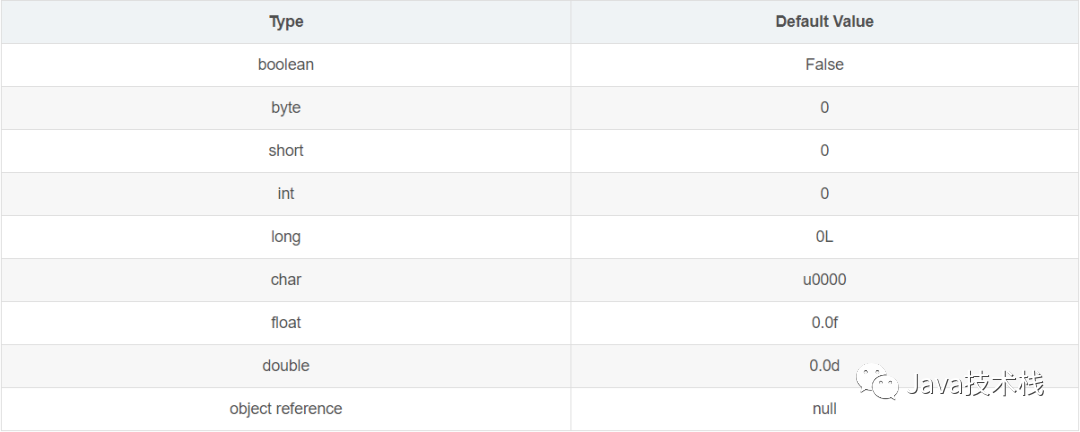Click the 0 value in byte row
Image resolution: width=1080 pixels, height=432 pixels.
click(x=824, y=108)
